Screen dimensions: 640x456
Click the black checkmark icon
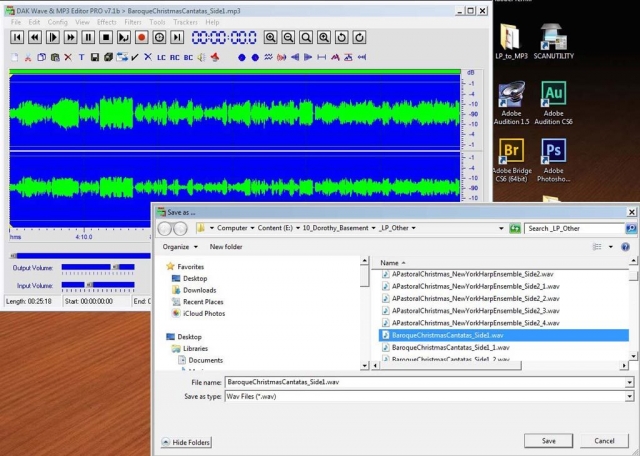tap(135, 58)
